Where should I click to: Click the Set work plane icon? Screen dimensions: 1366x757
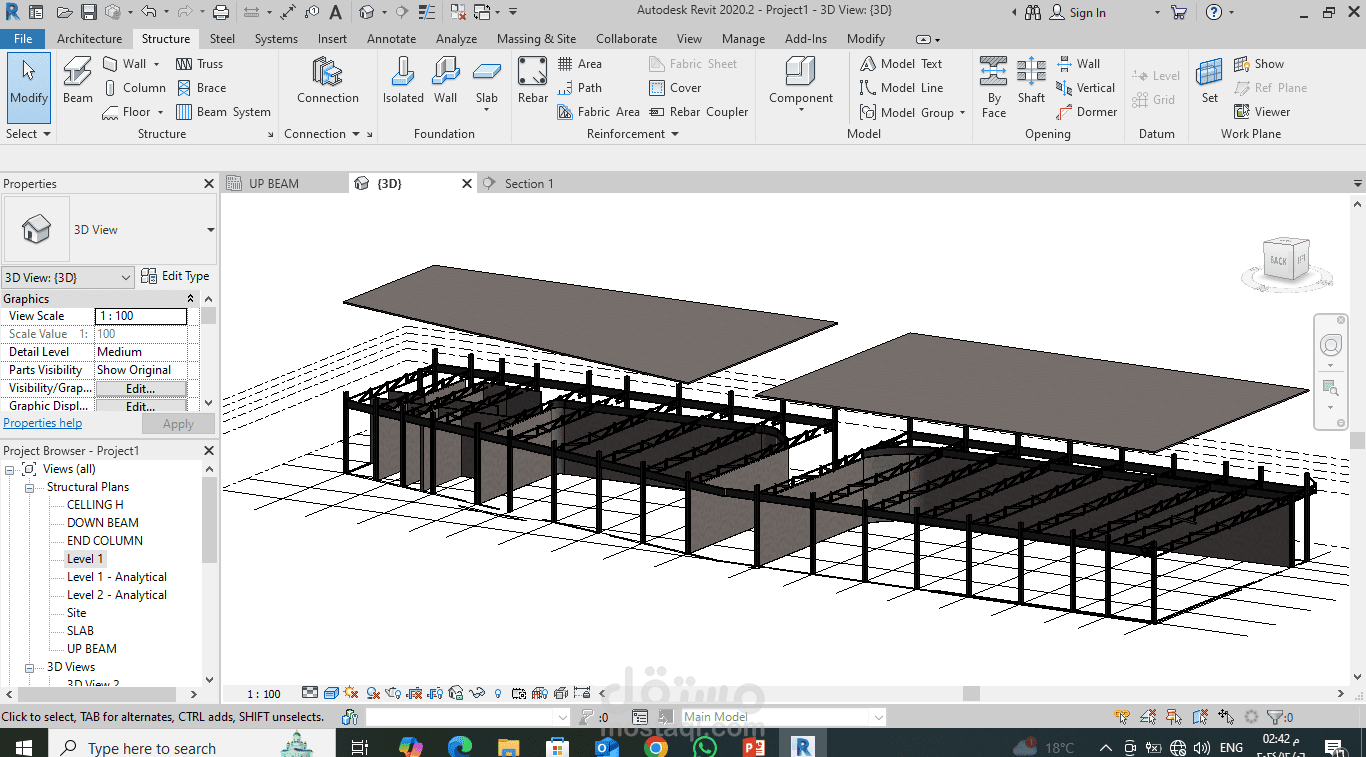point(1209,80)
